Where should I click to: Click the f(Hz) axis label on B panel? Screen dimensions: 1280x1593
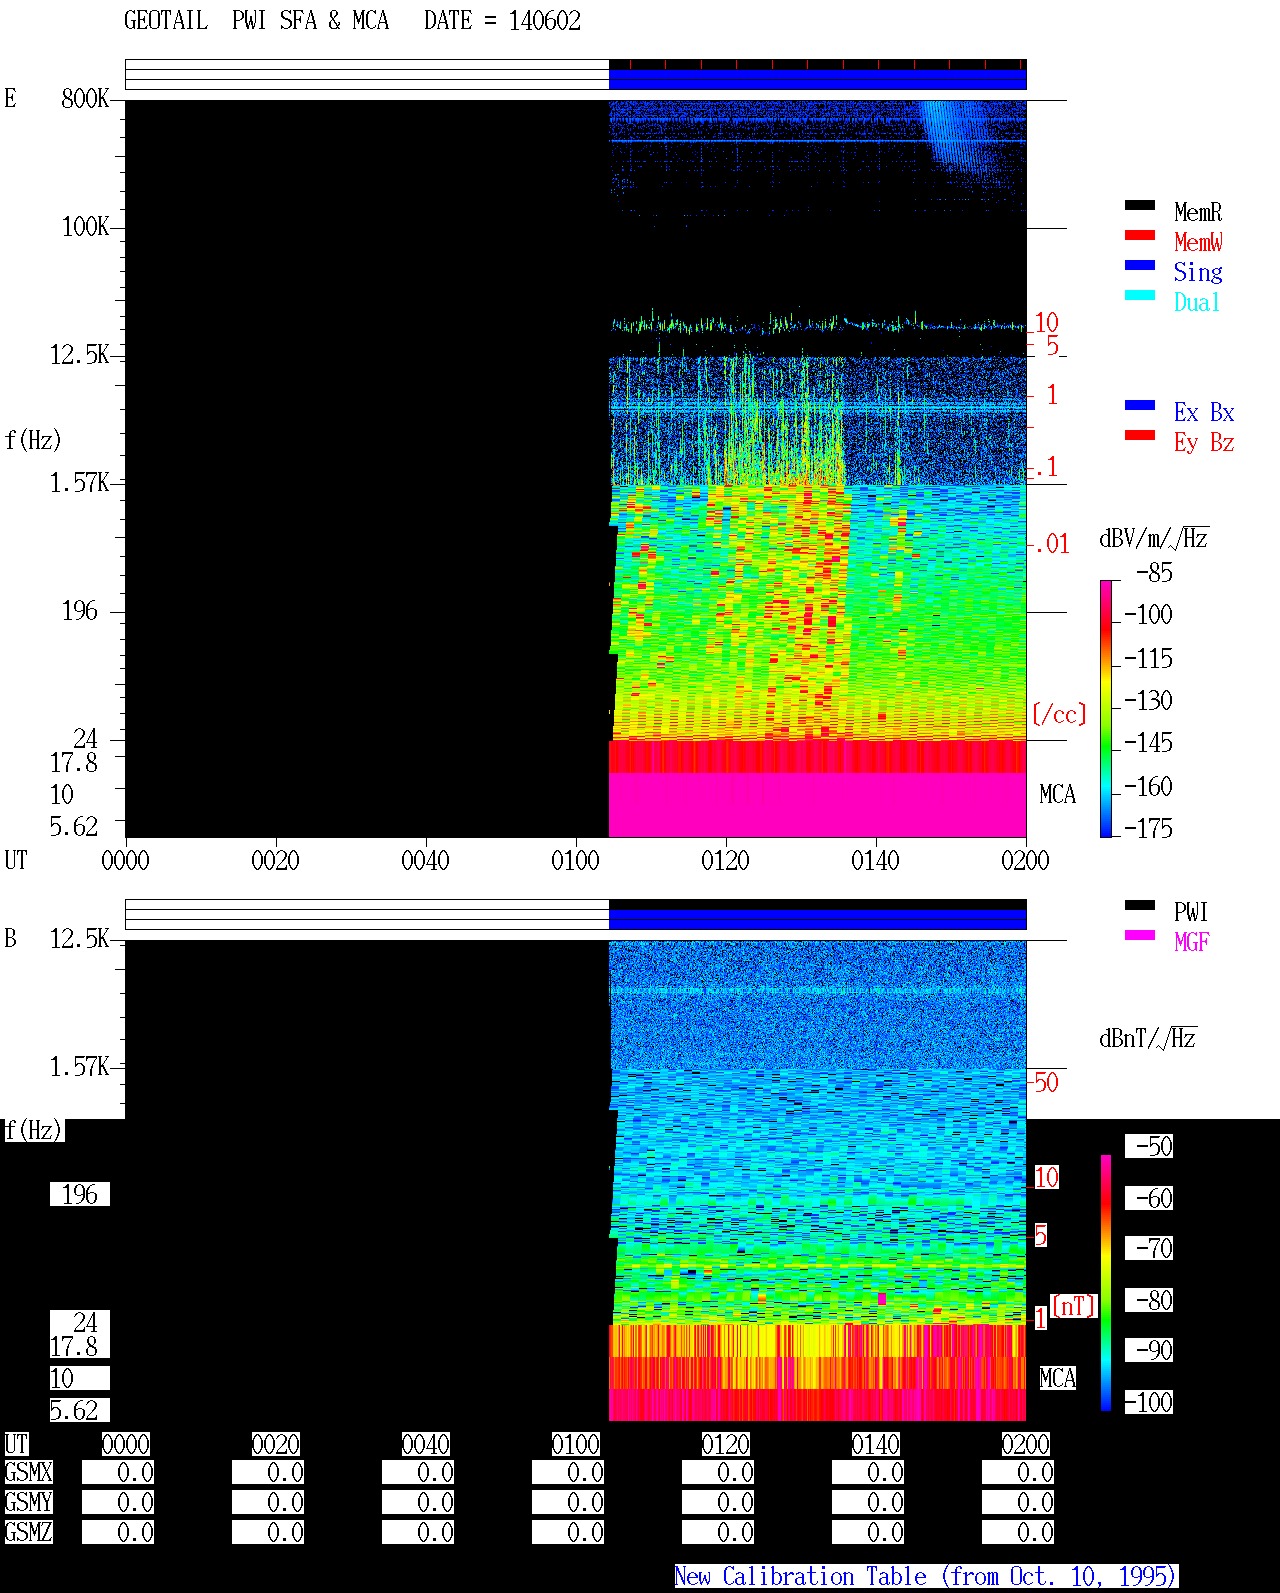pyautogui.click(x=33, y=1130)
